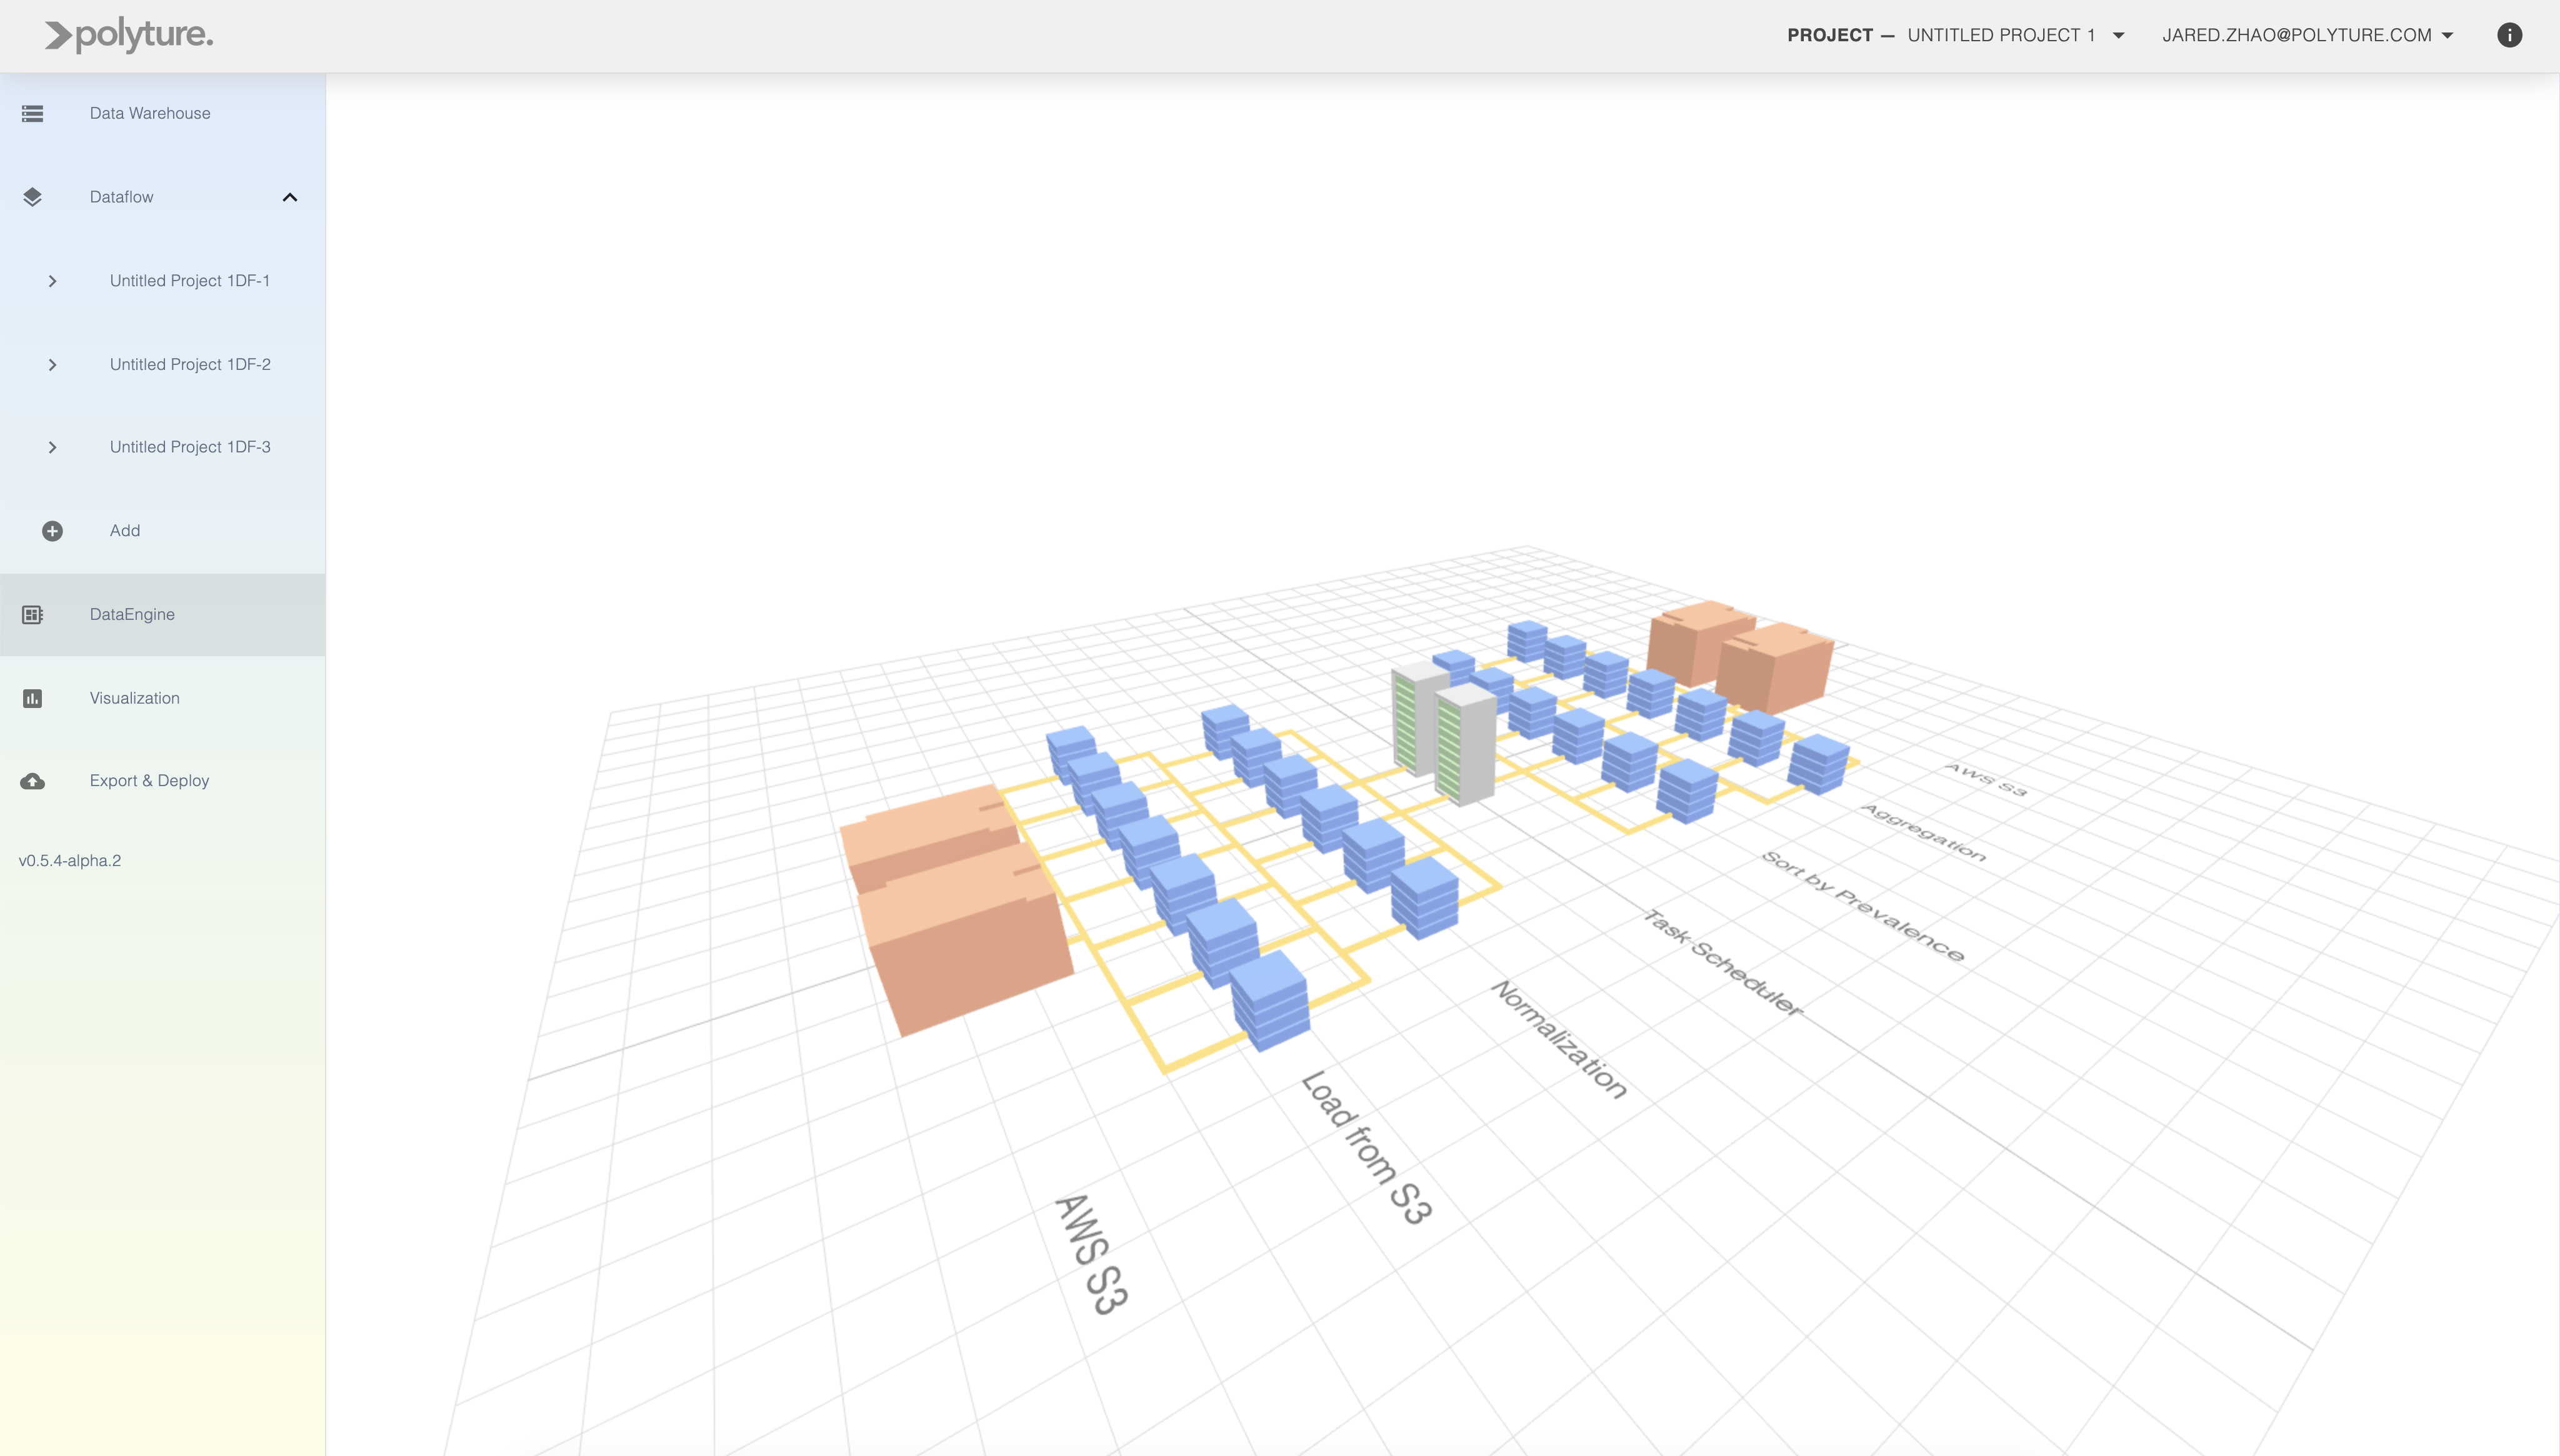Image resolution: width=2560 pixels, height=1456 pixels.
Task: Open Export & Deploy section
Action: [162, 781]
